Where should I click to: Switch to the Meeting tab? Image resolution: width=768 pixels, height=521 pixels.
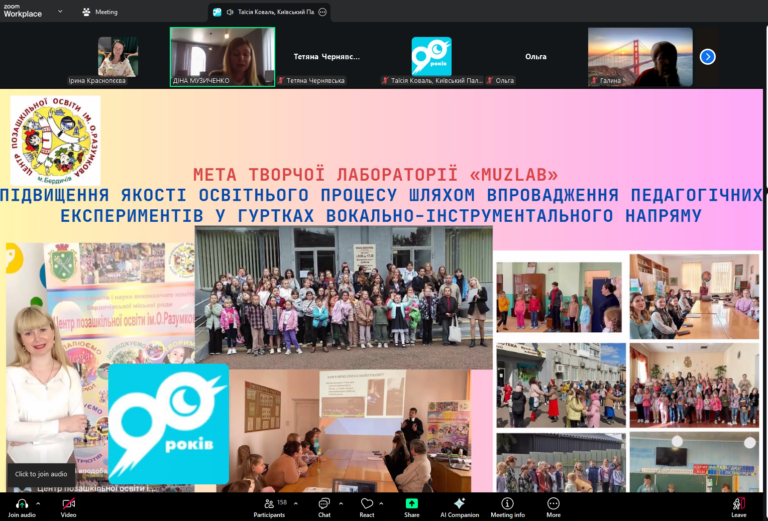100,12
